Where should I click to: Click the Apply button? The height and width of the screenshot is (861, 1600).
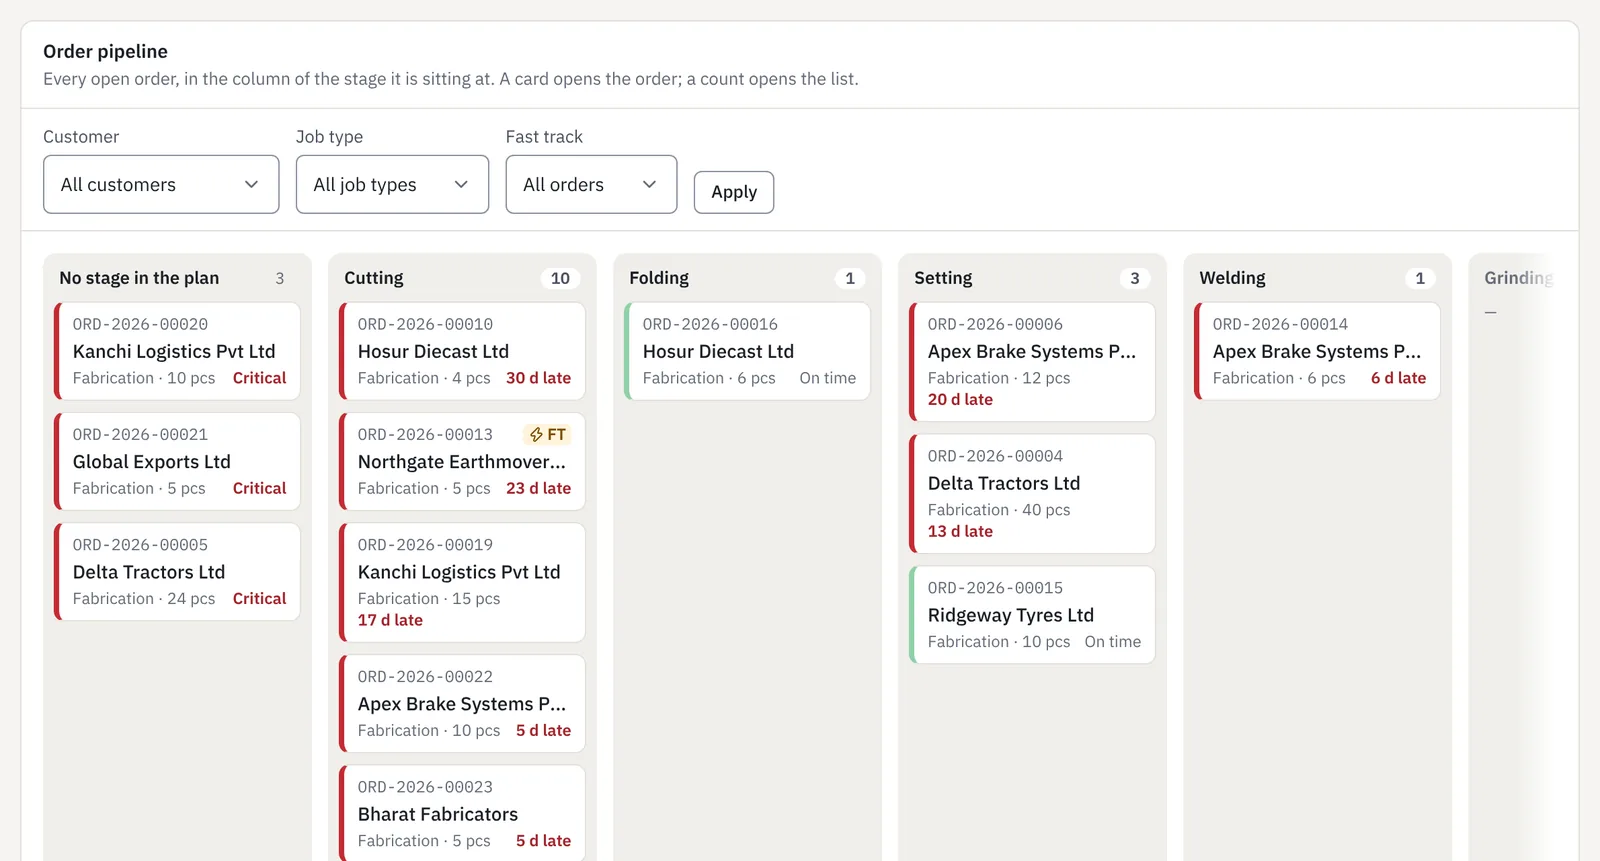pos(734,192)
